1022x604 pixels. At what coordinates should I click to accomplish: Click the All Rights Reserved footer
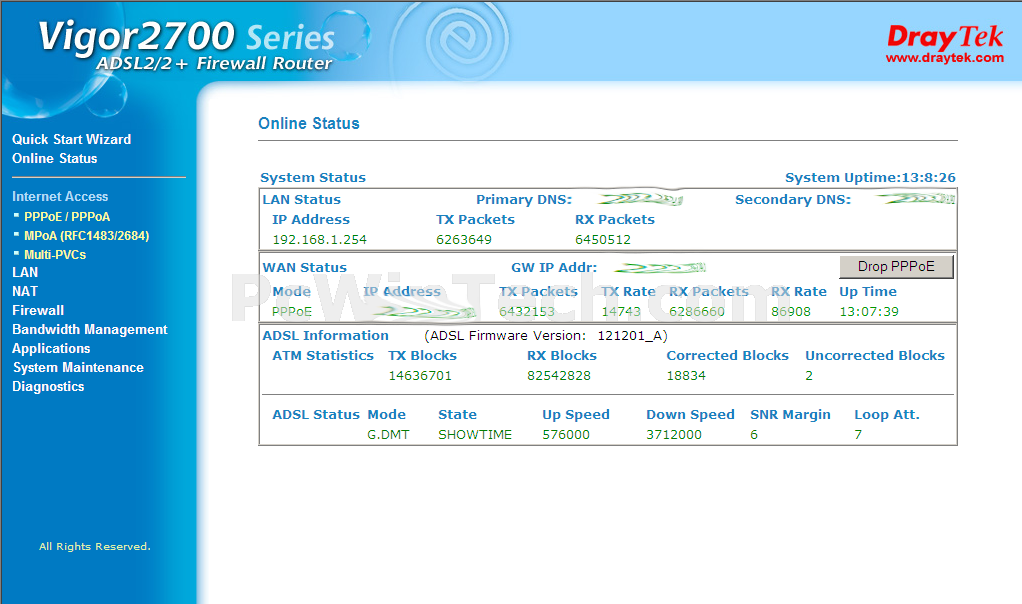pos(95,546)
